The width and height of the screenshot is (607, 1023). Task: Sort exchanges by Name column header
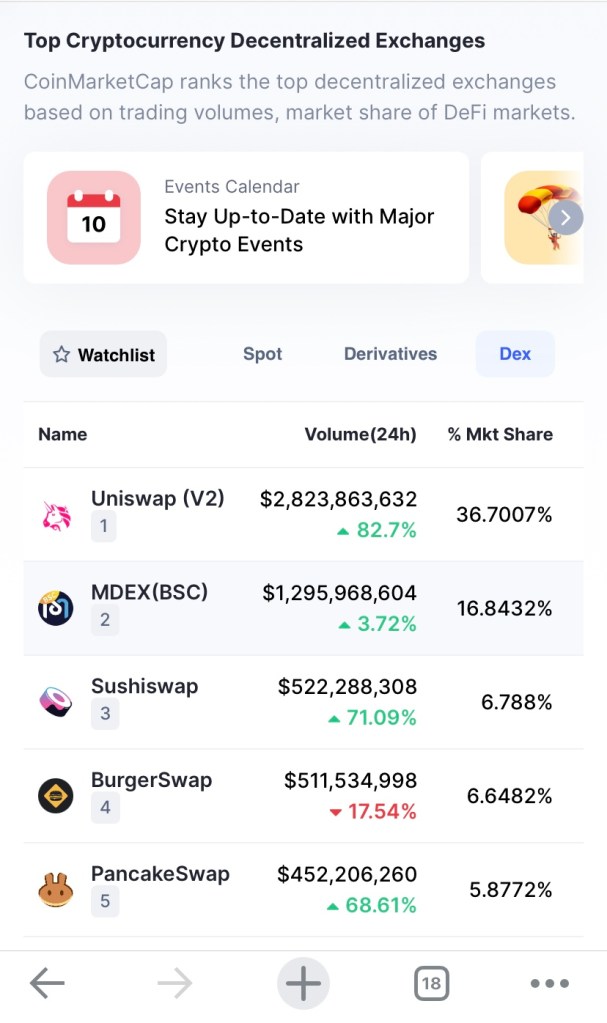pos(62,434)
